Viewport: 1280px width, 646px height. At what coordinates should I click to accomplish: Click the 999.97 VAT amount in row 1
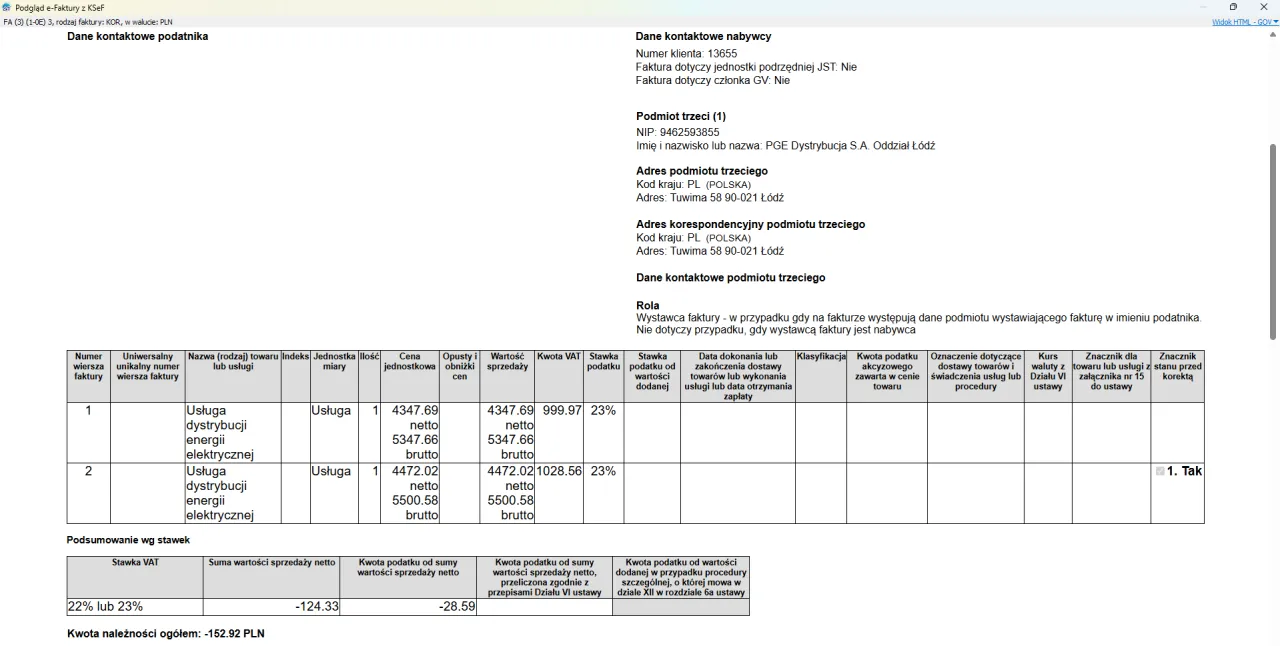click(x=561, y=410)
